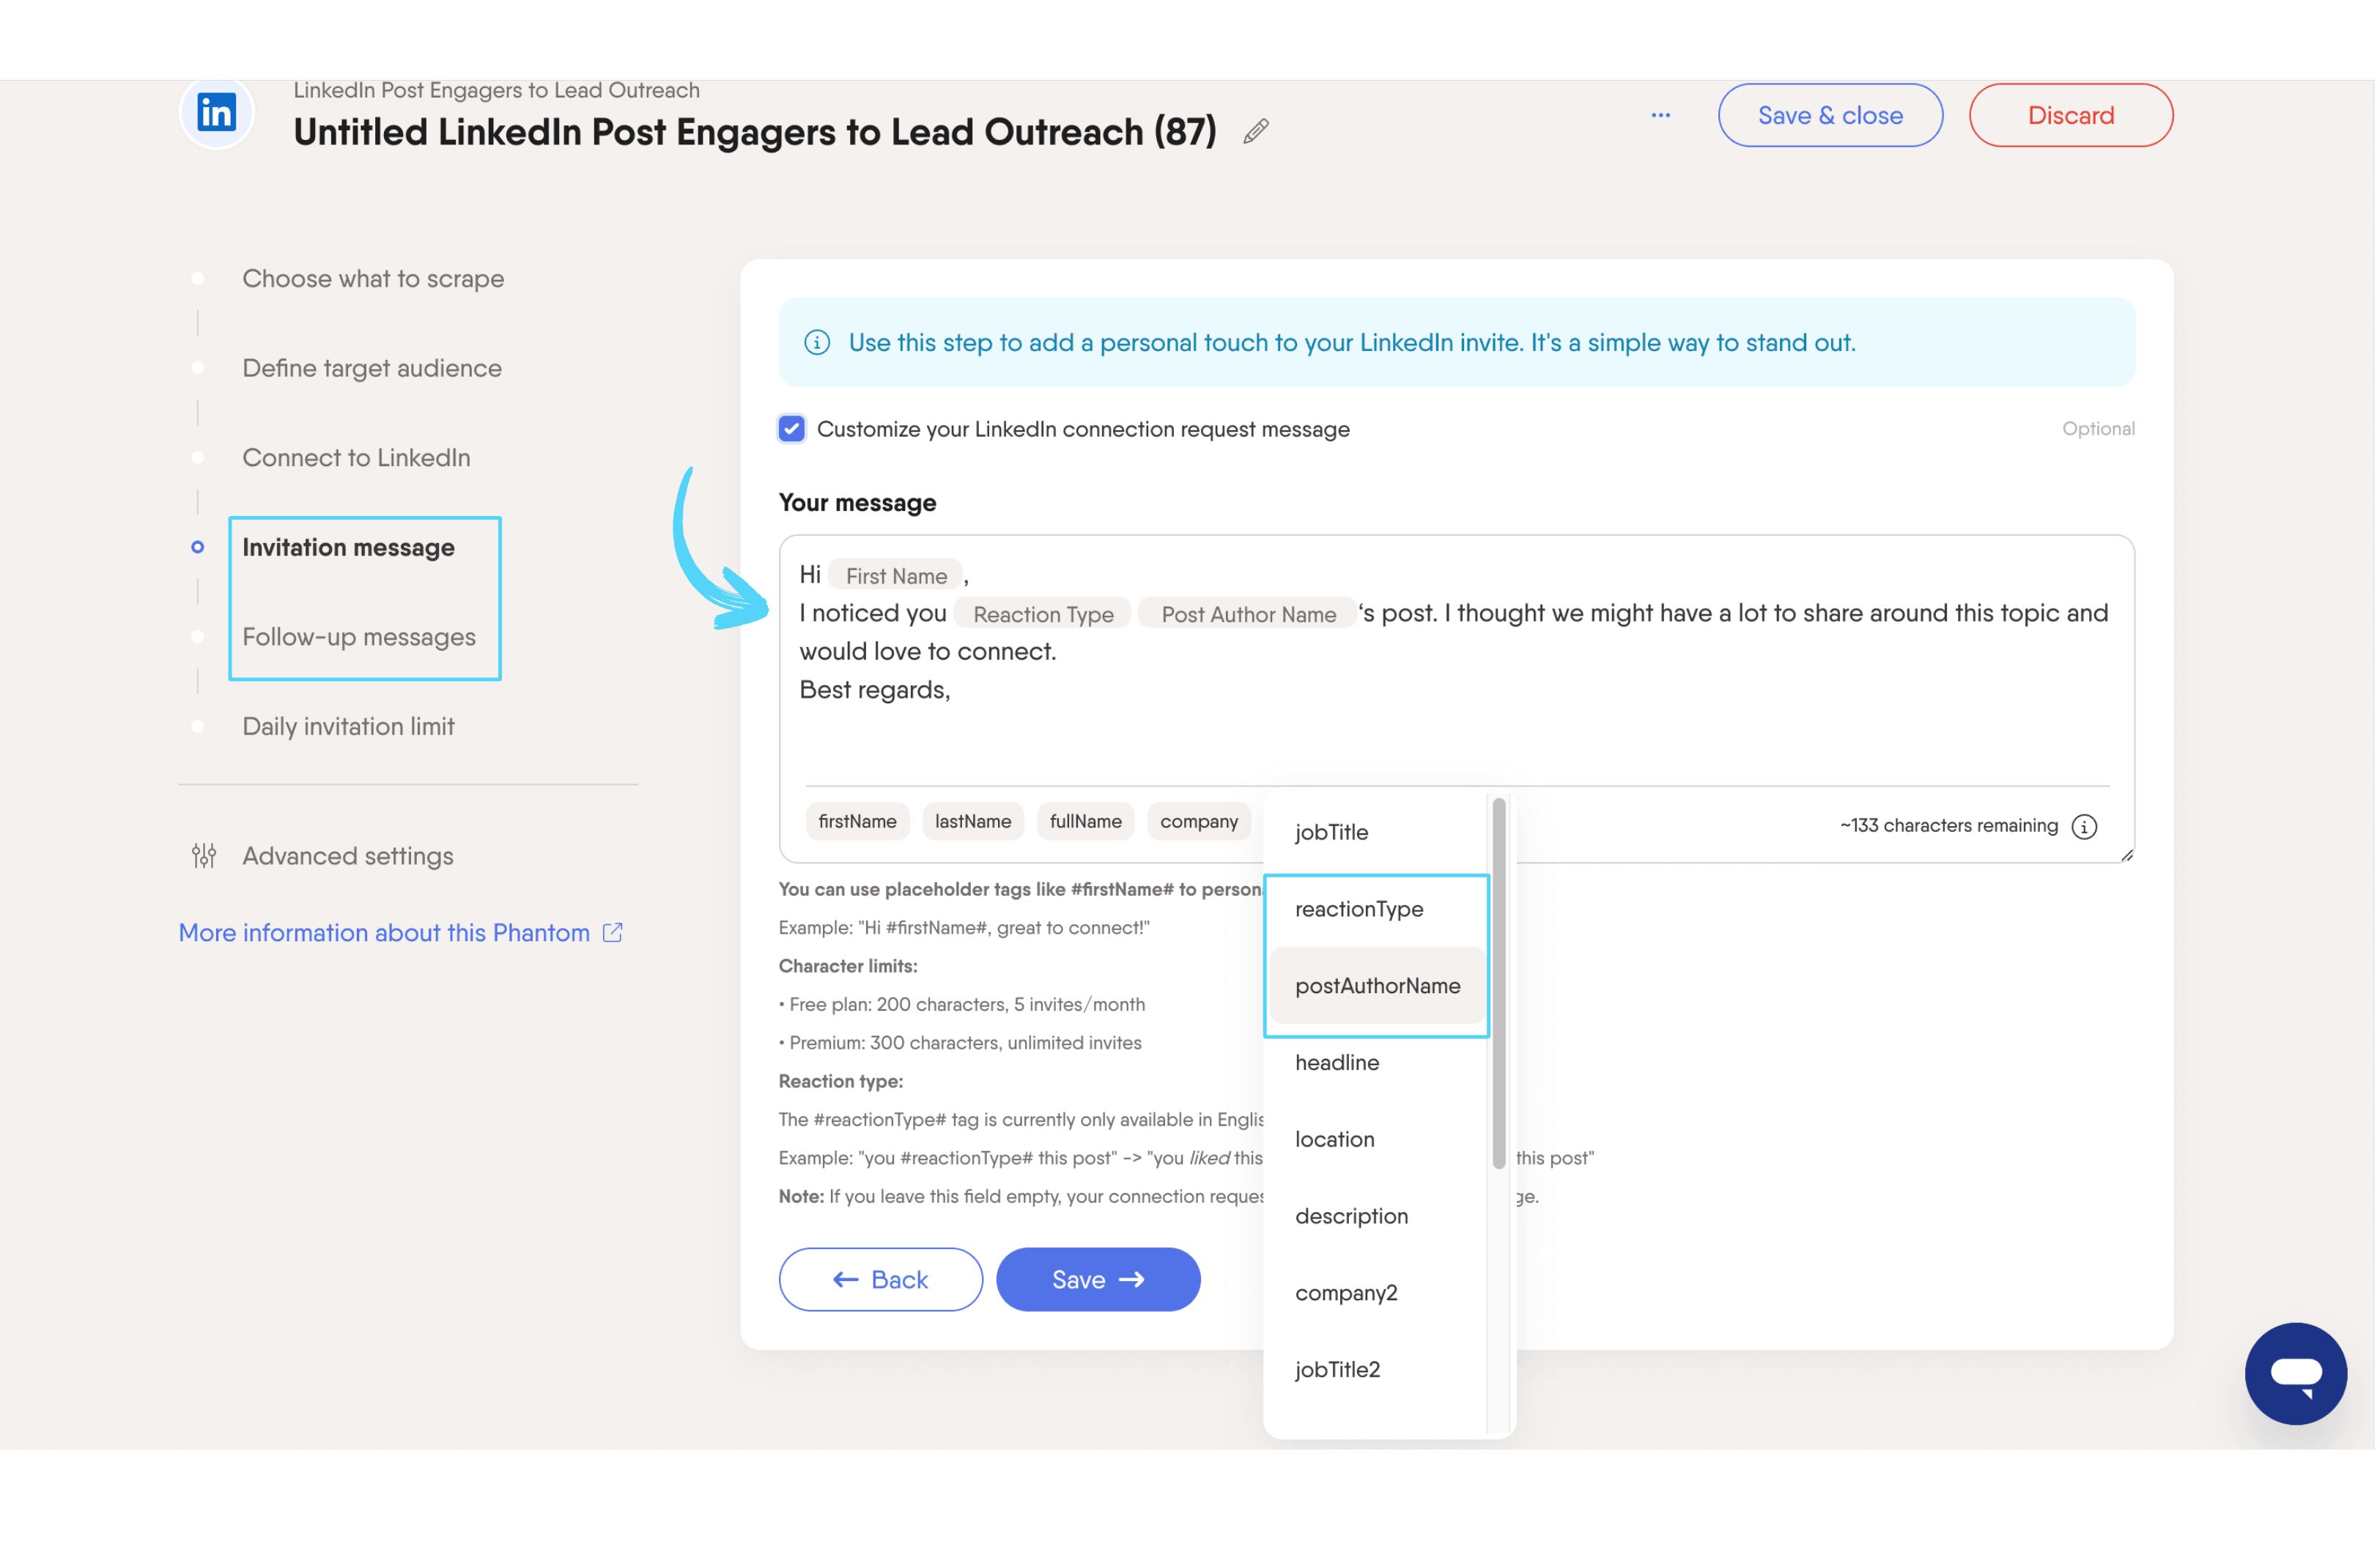Click the LinkedIn logo icon
Viewport: 2380px width, 1548px height.
216,112
